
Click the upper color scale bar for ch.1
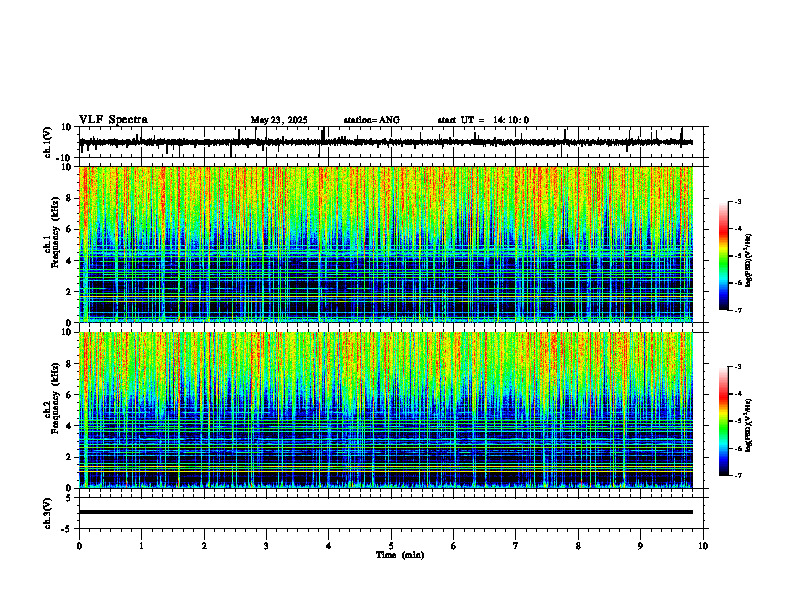tap(724, 256)
